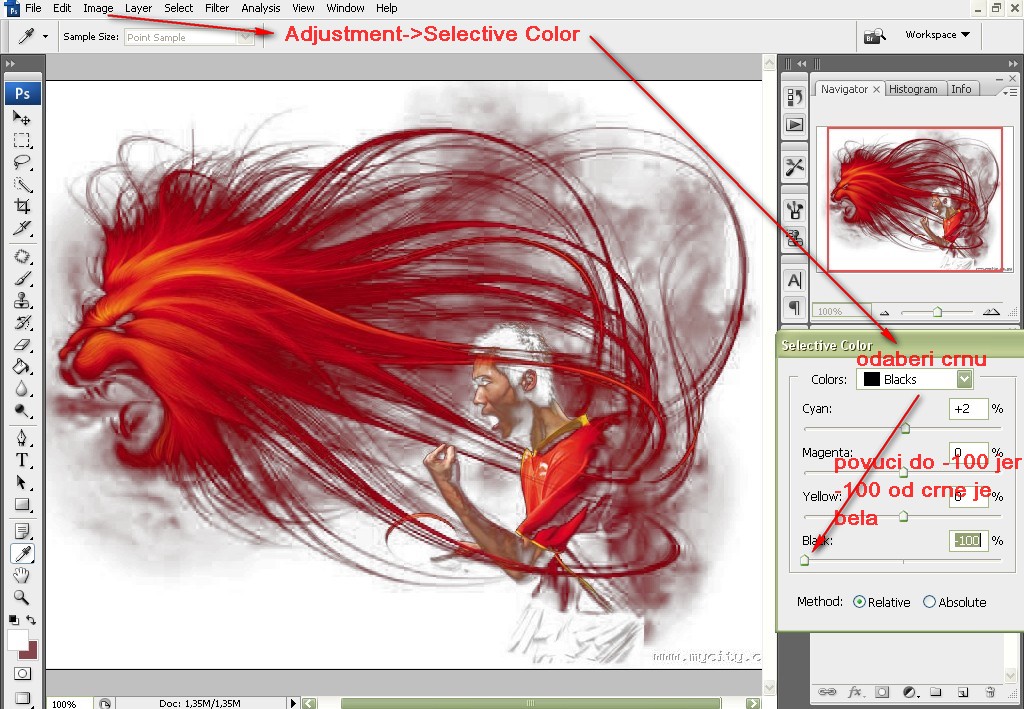Viewport: 1024px width, 709px height.
Task: Select the Absolute method radio button
Action: (x=929, y=602)
